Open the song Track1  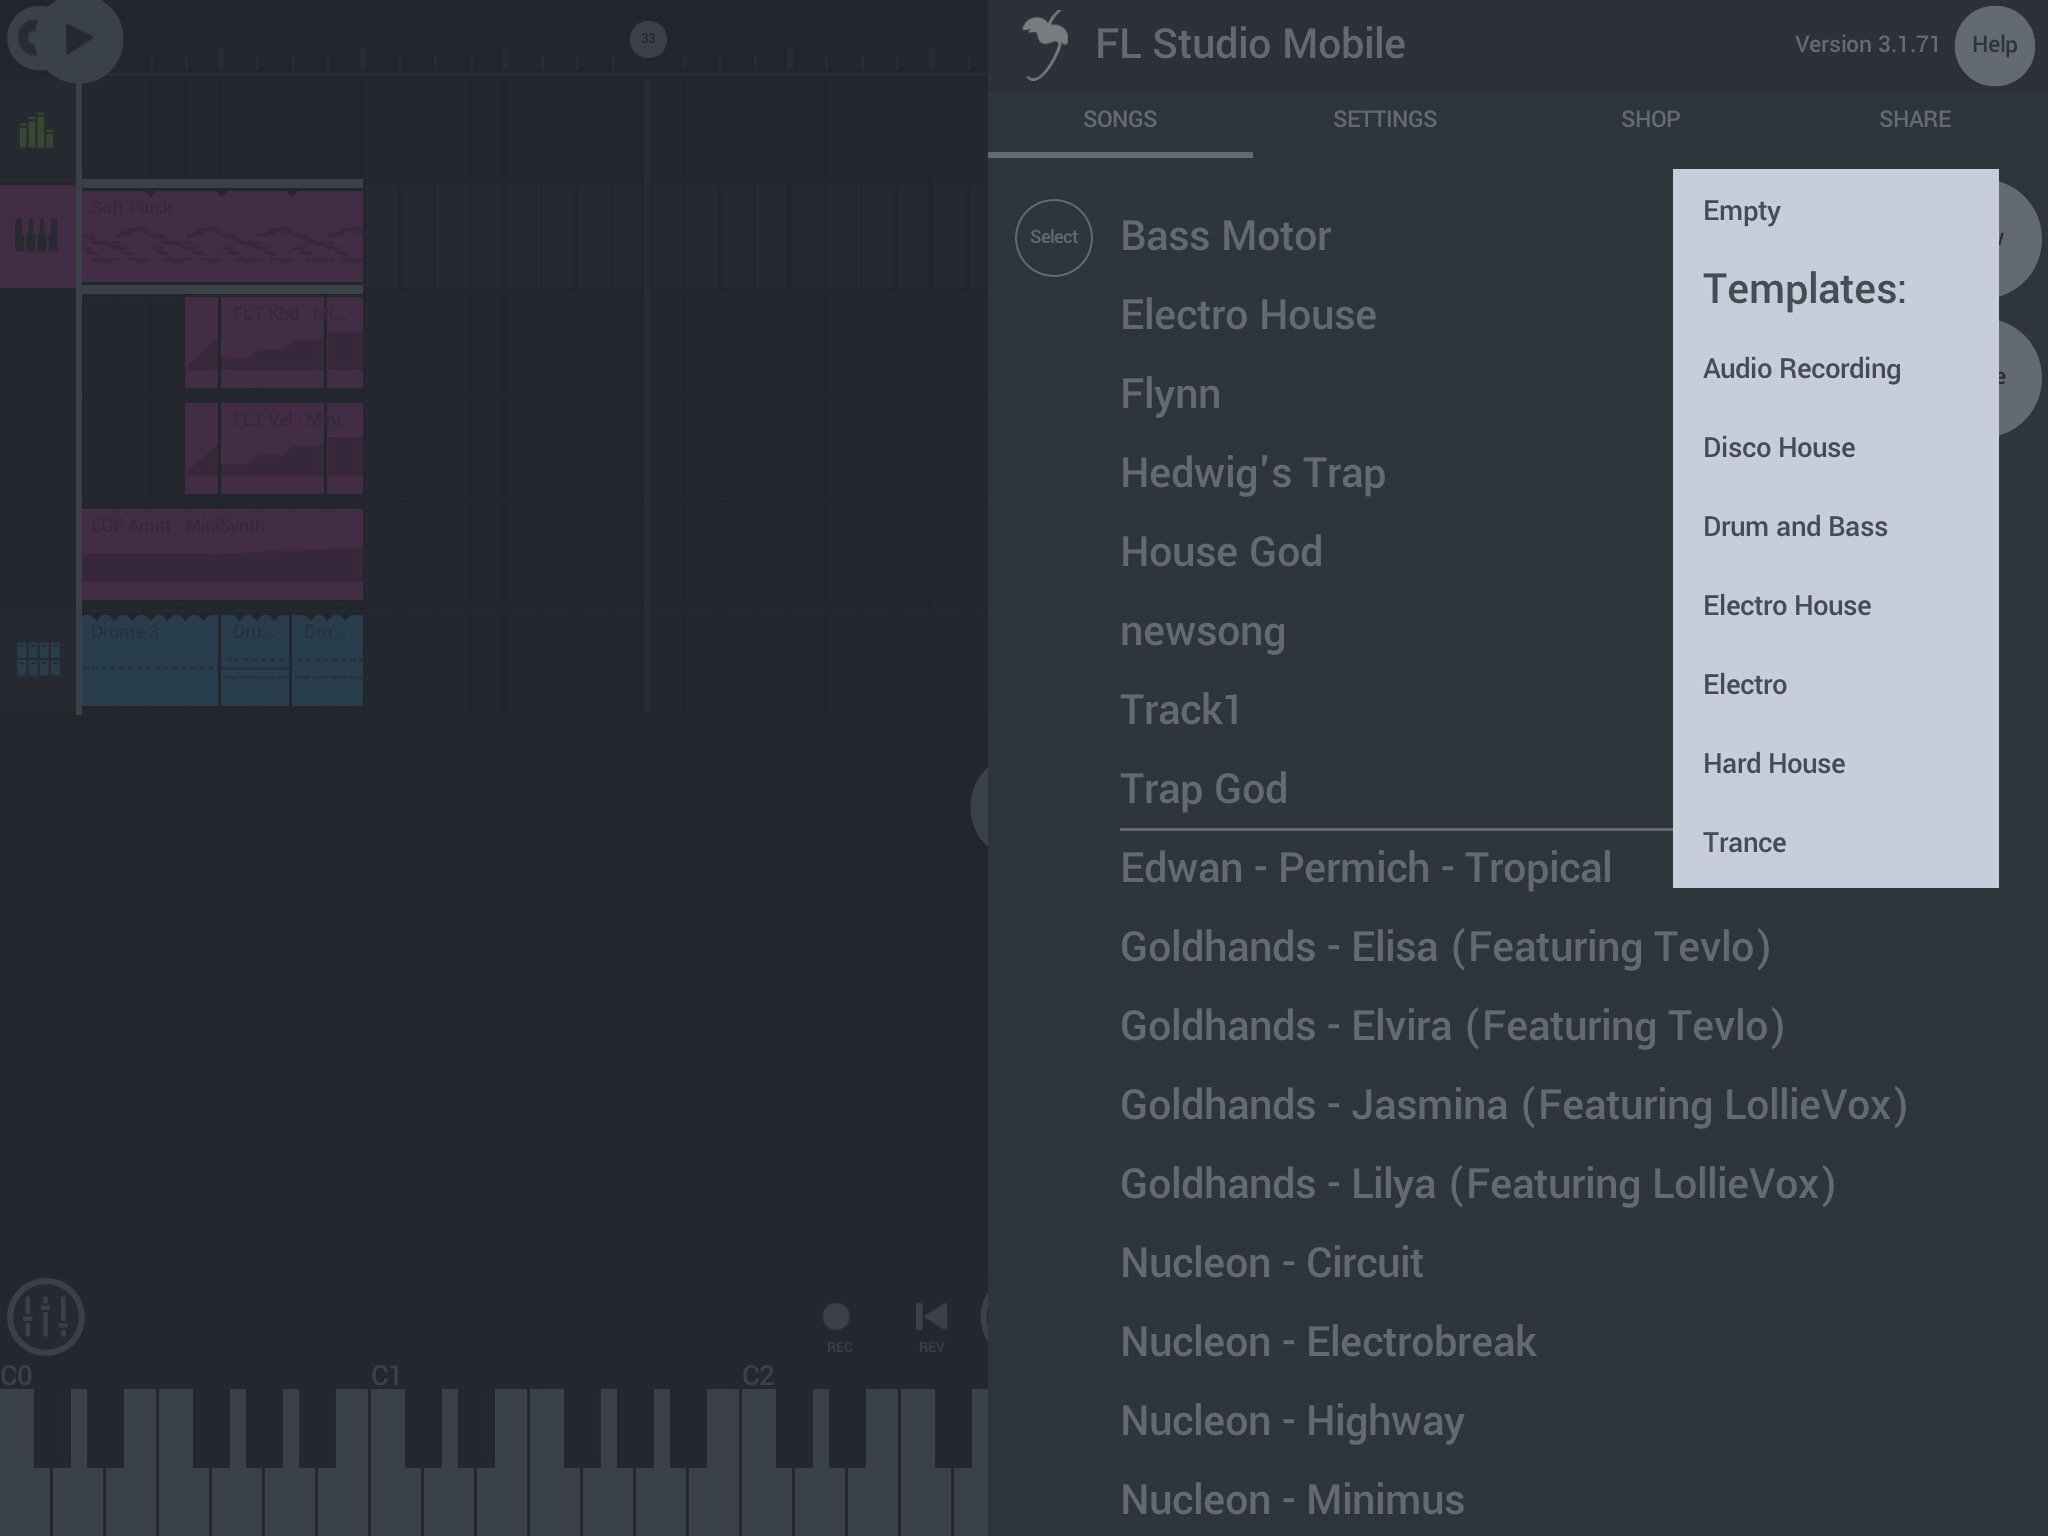pyautogui.click(x=1181, y=711)
